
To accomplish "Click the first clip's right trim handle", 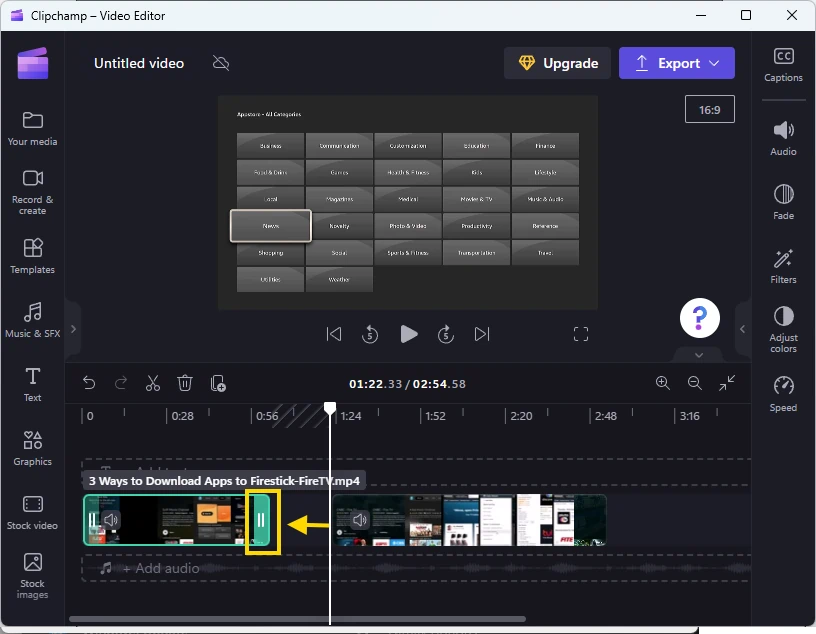I will pyautogui.click(x=261, y=520).
